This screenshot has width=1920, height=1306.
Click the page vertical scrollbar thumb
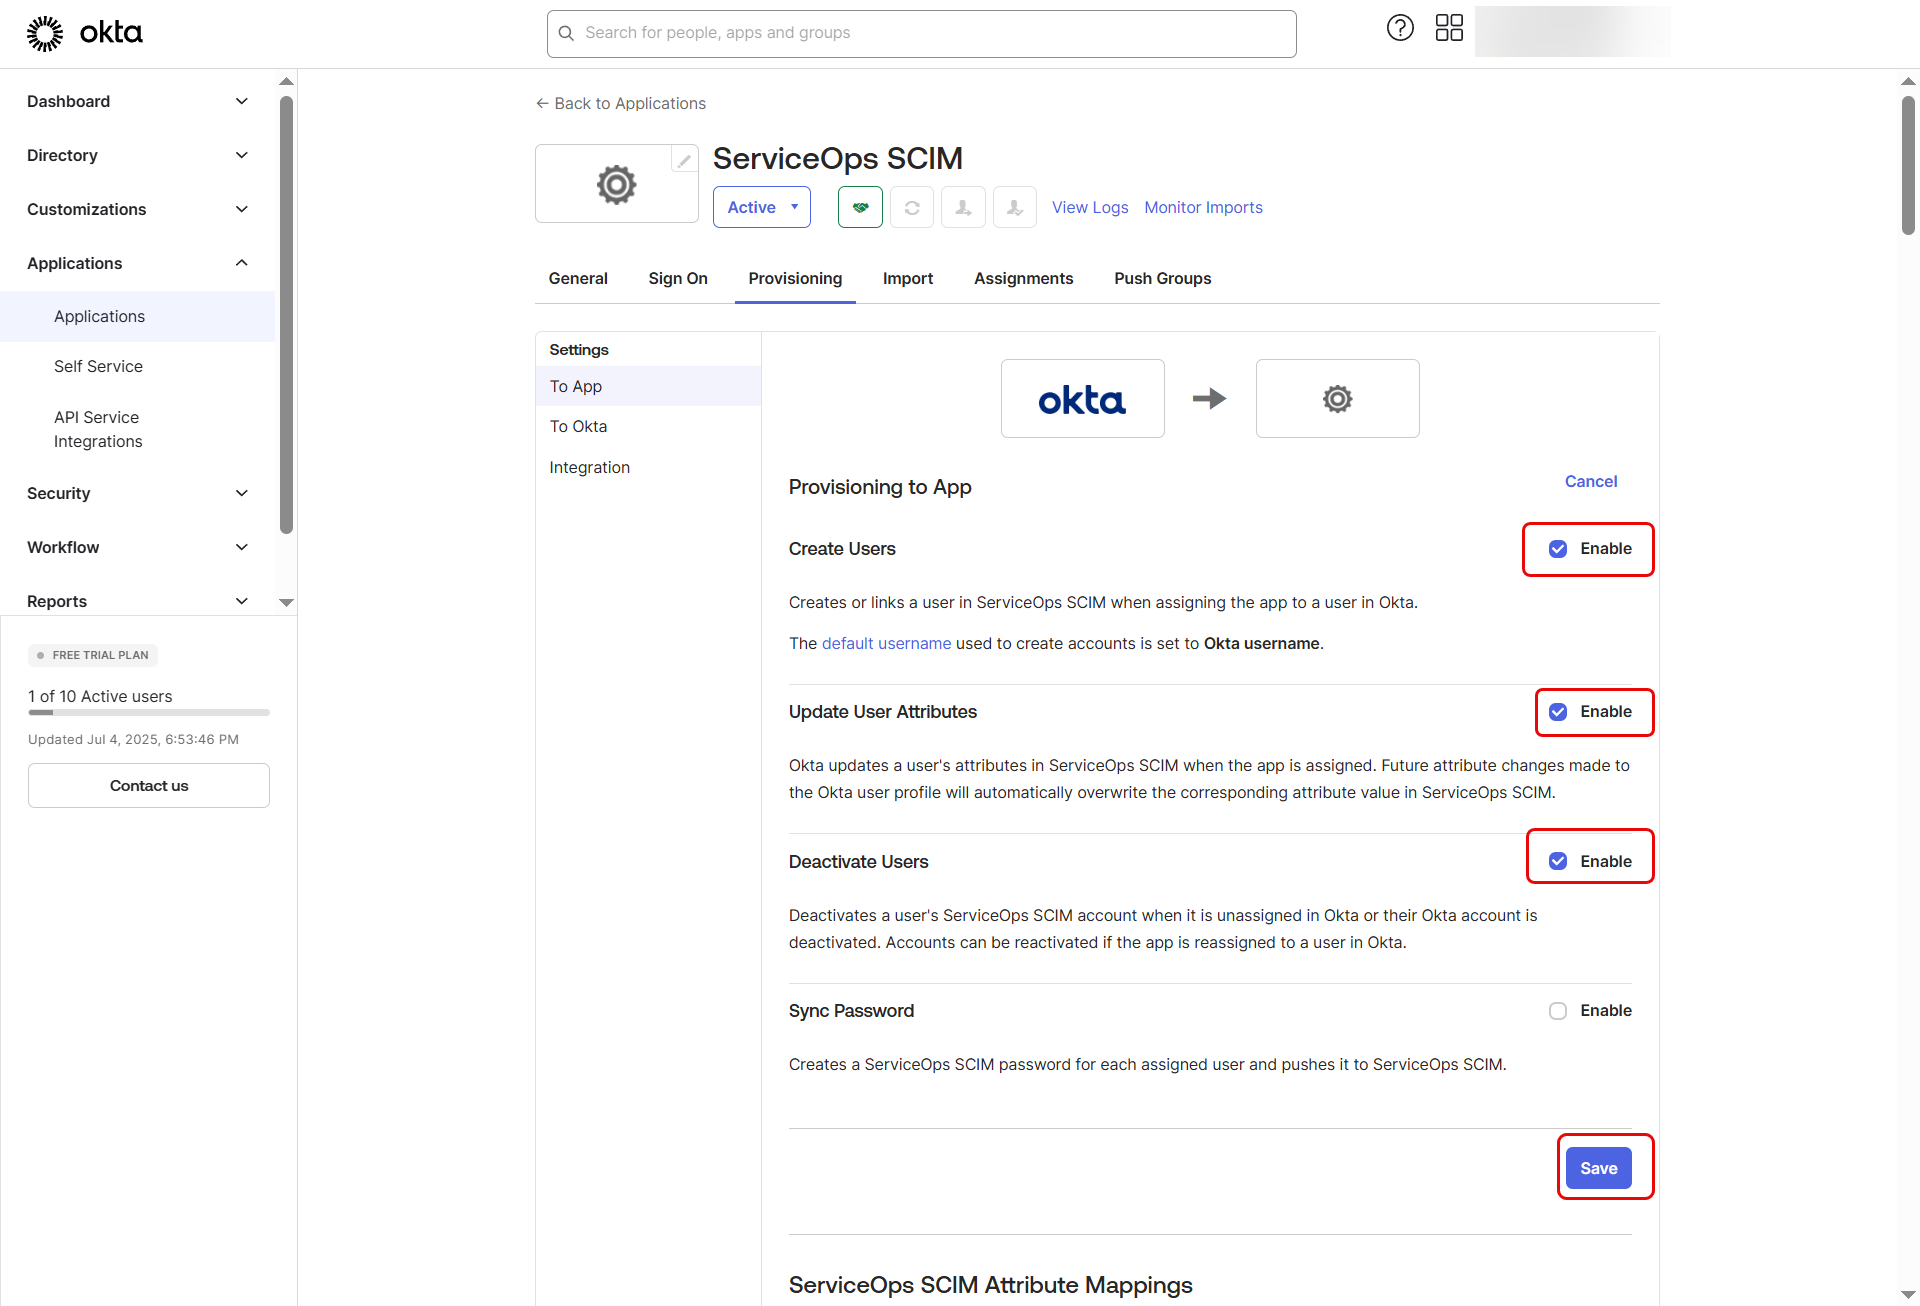coord(1908,165)
